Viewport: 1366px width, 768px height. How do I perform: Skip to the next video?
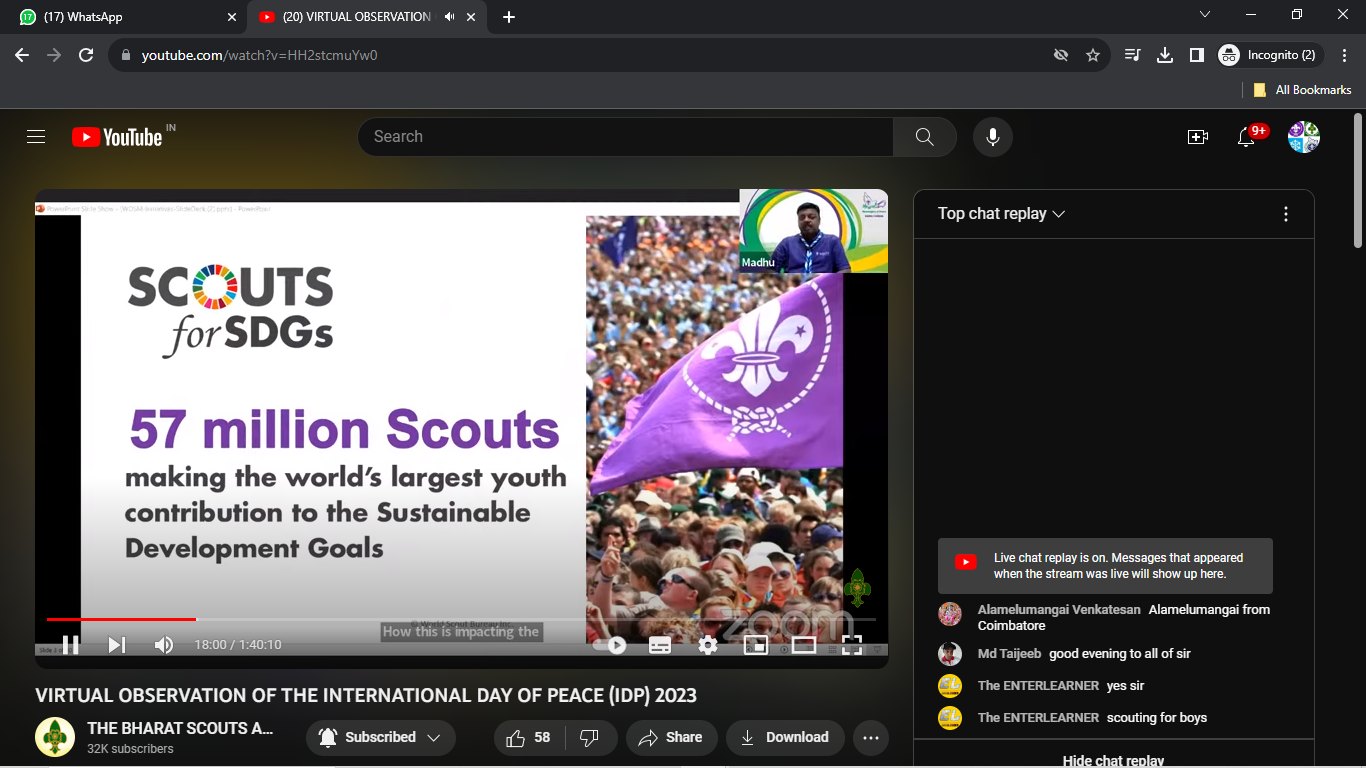[117, 645]
